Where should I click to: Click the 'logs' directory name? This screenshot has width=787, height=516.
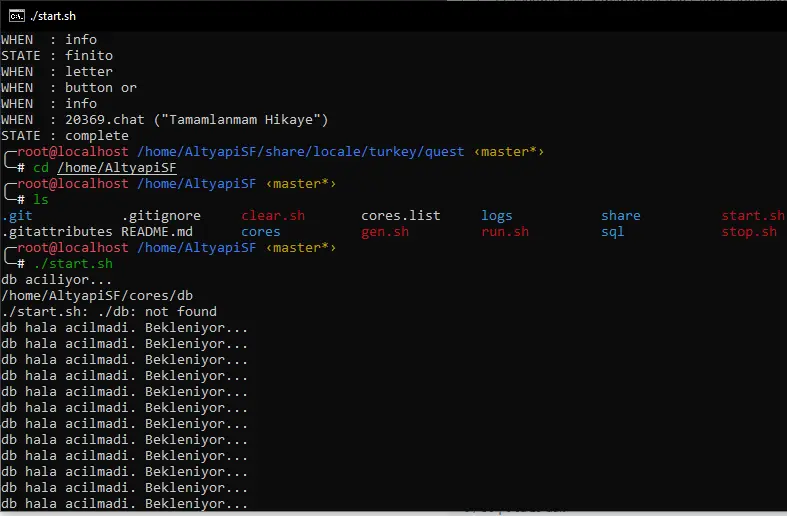pos(497,216)
